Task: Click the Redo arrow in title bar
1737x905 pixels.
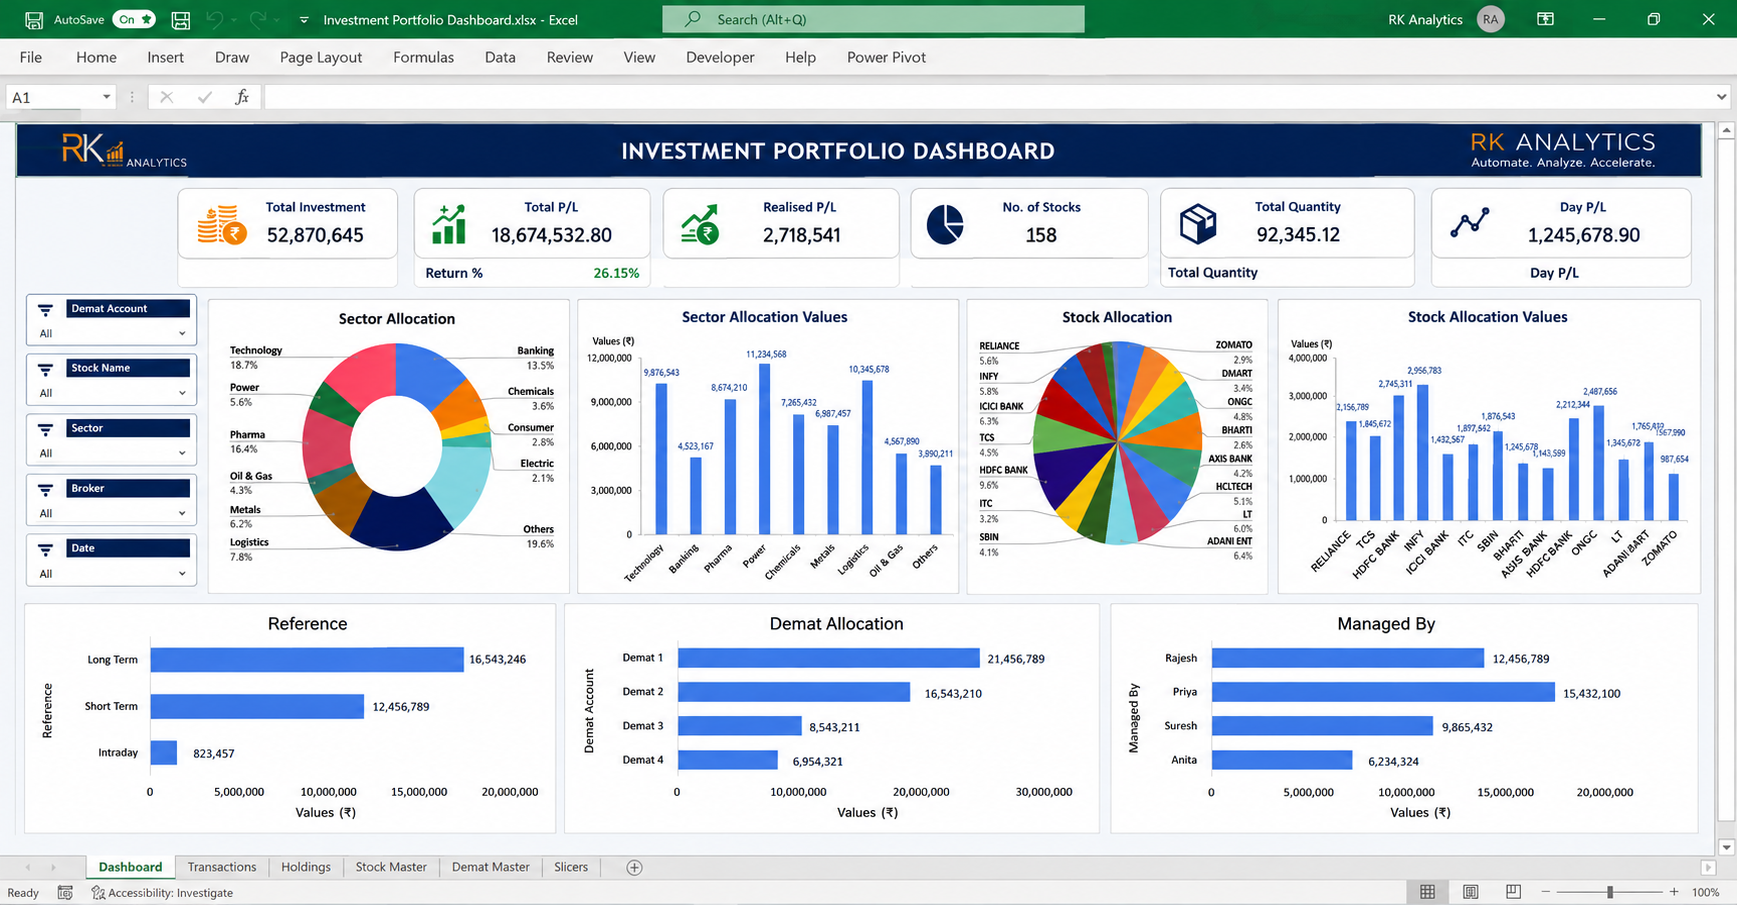Action: tap(258, 19)
